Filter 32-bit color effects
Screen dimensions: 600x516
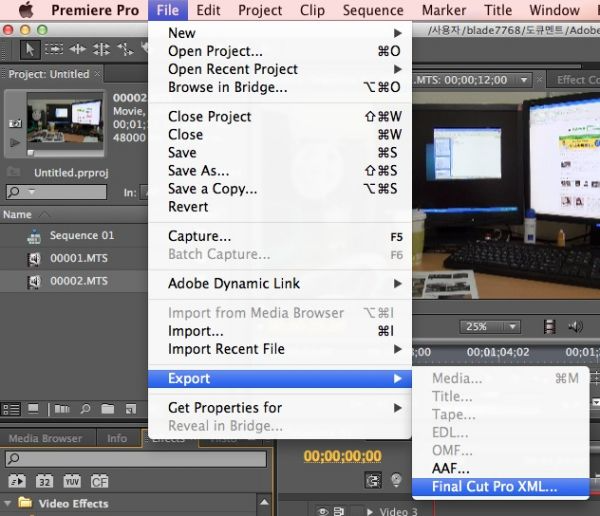44,481
